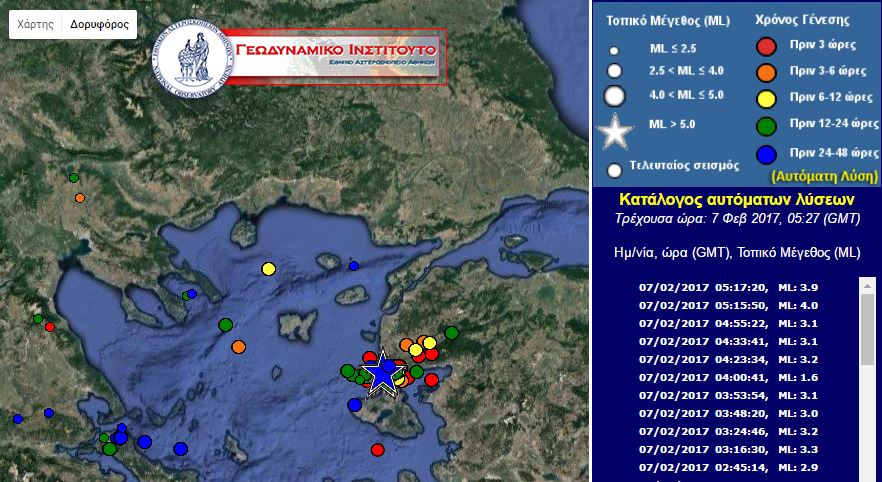Select the isolated yellow earthquake marker at sea
The width and height of the screenshot is (882, 482).
[268, 269]
